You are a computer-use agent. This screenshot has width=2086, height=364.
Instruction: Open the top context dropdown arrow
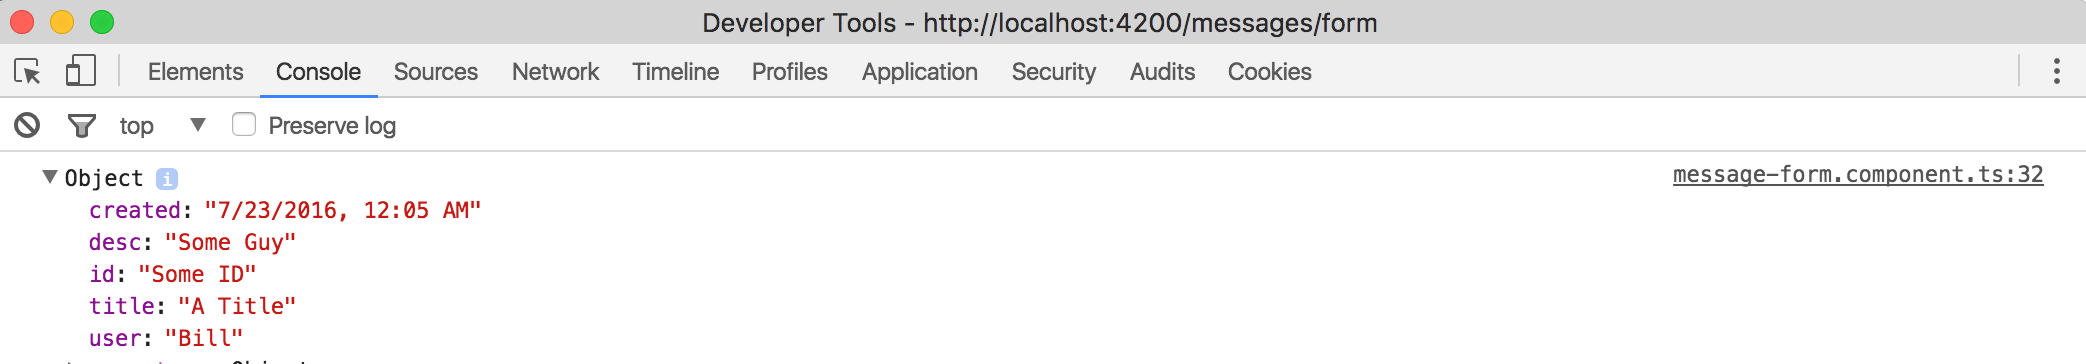(198, 125)
